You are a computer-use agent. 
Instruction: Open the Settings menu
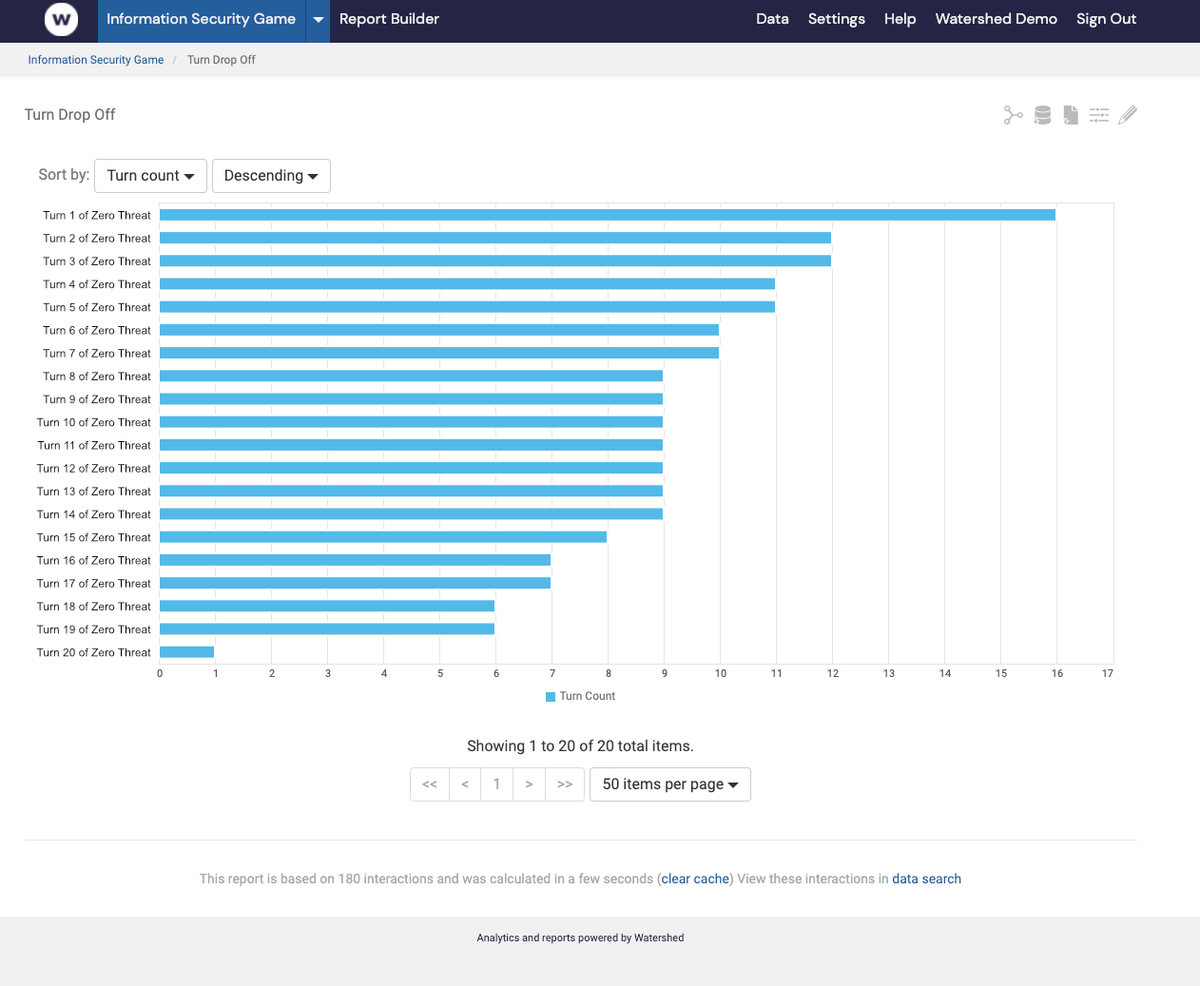click(x=836, y=19)
